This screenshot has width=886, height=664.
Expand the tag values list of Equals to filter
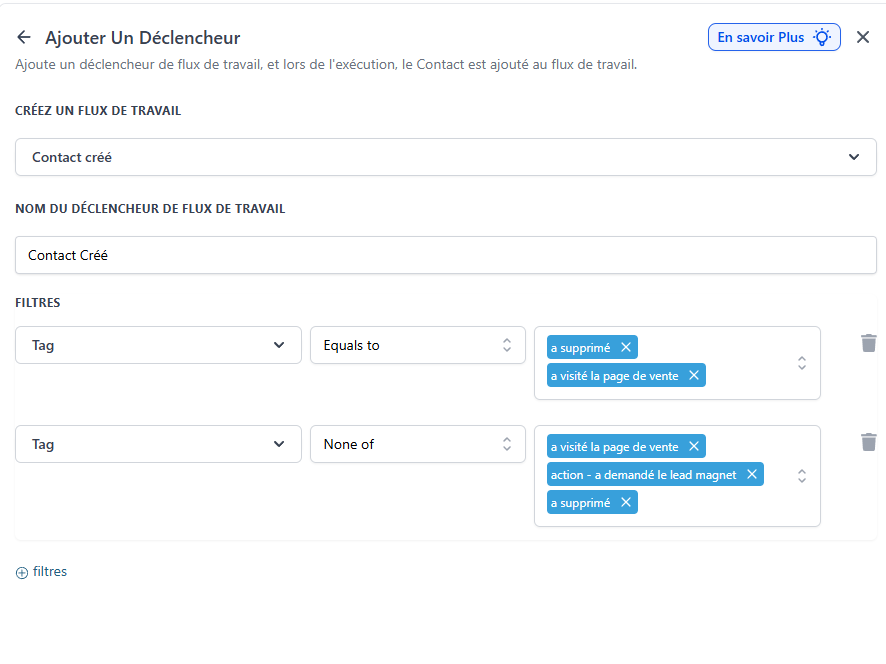click(x=802, y=363)
